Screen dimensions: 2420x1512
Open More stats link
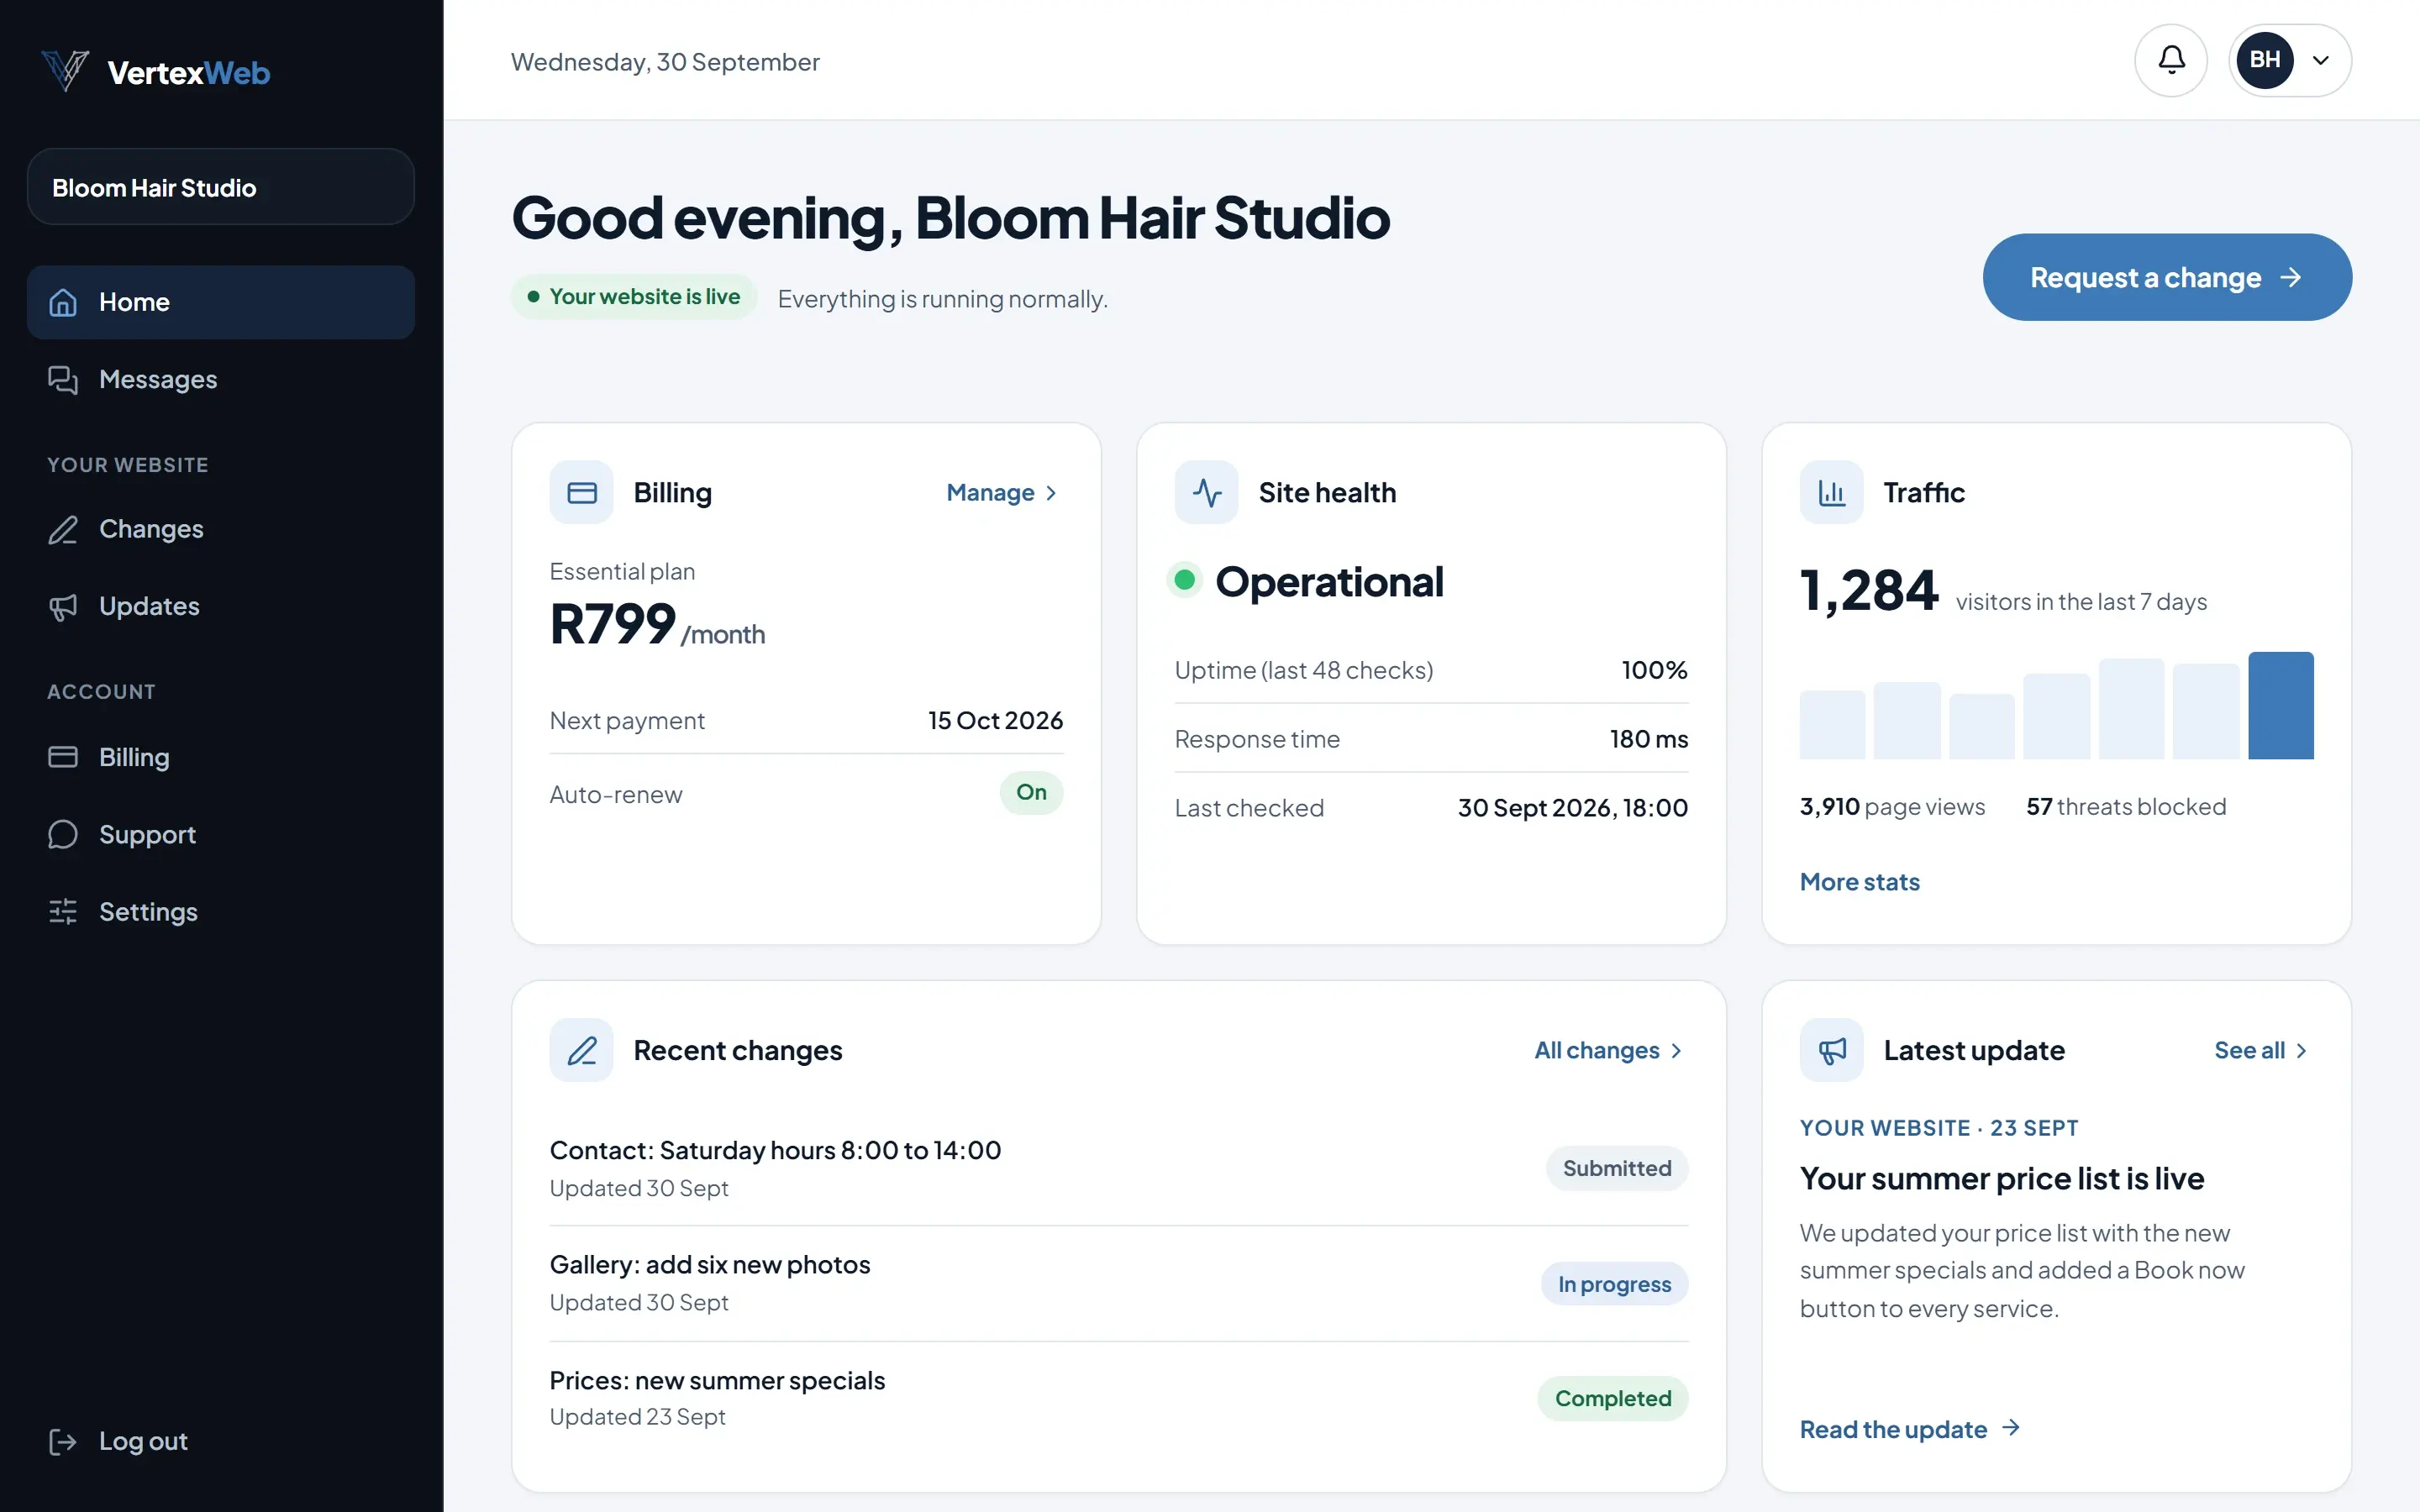tap(1859, 882)
